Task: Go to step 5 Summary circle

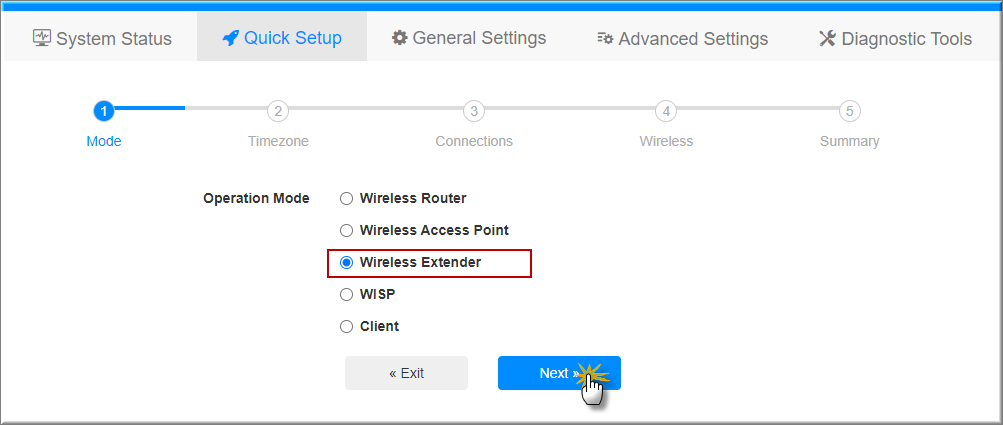Action: click(849, 111)
